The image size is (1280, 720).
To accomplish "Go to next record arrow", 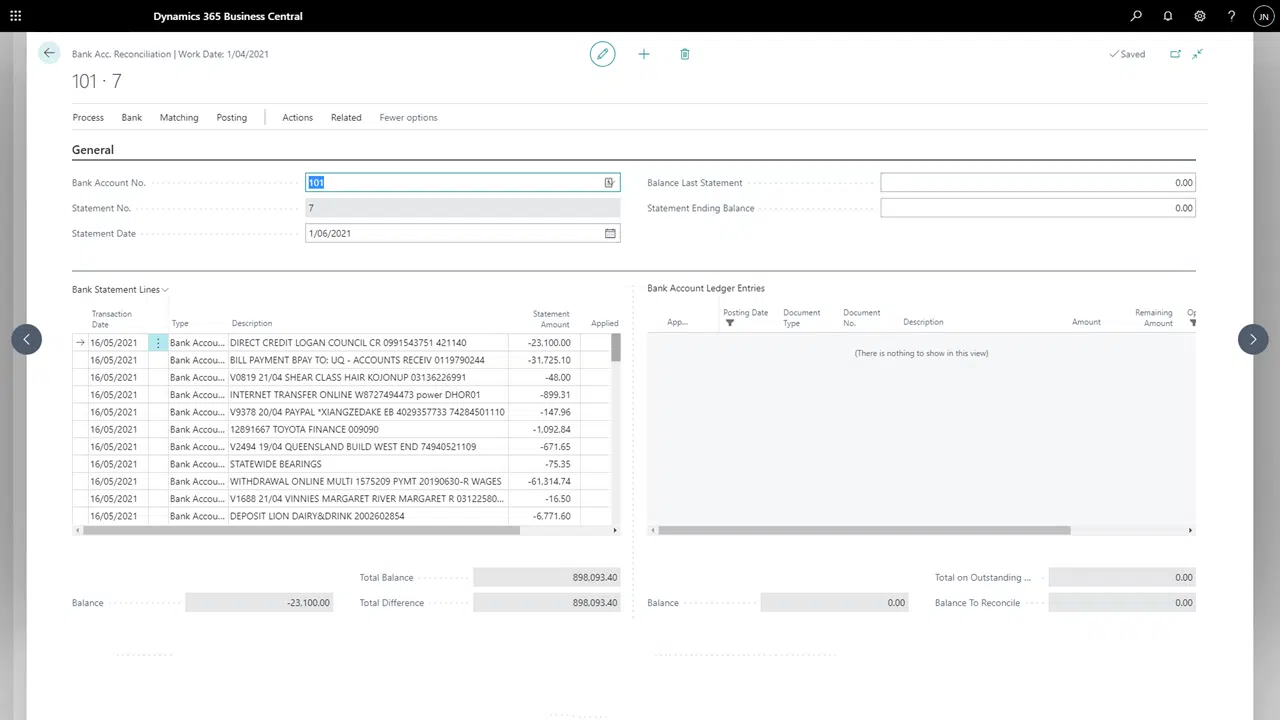I will click(x=1253, y=339).
